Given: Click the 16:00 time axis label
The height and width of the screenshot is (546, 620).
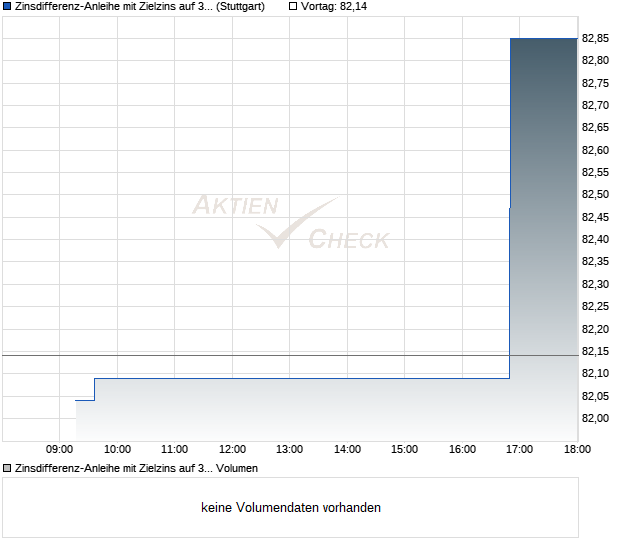Looking at the screenshot, I should pos(463,450).
